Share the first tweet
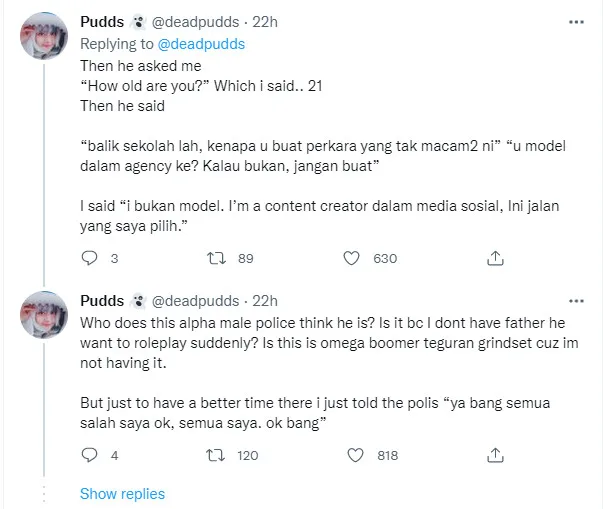603x509 pixels. point(494,258)
